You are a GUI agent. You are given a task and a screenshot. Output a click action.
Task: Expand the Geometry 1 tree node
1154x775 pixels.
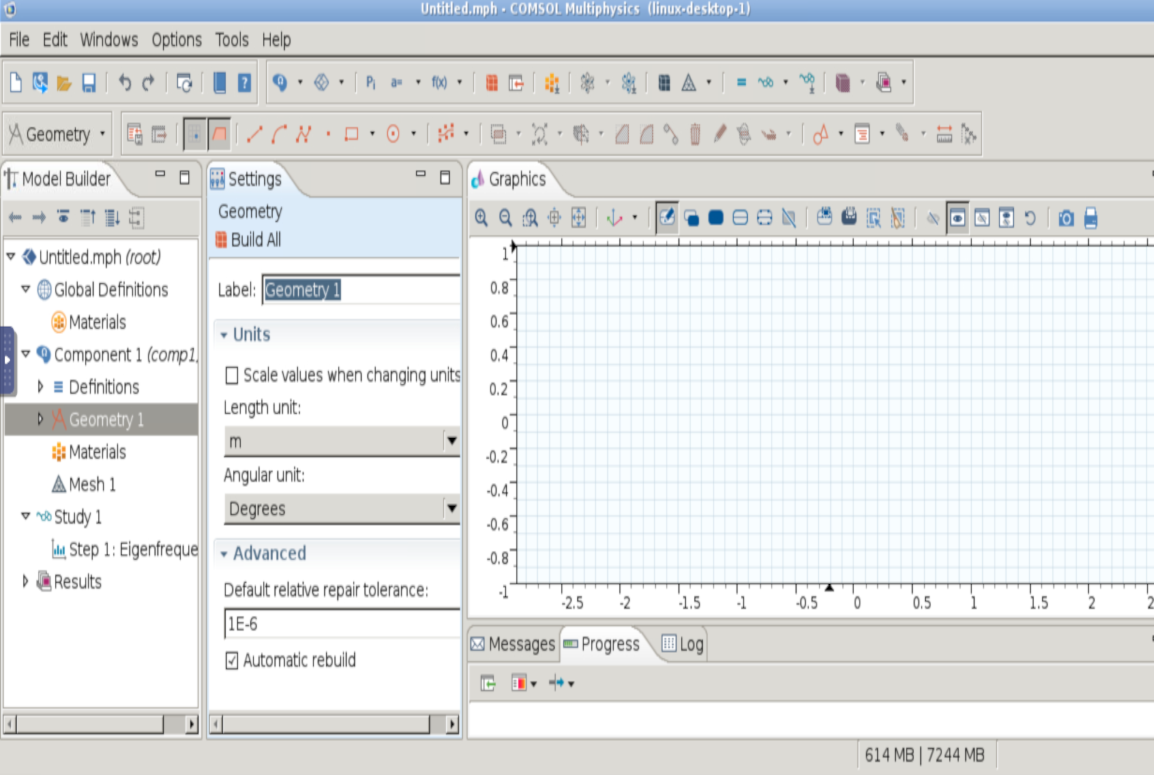tap(40, 419)
